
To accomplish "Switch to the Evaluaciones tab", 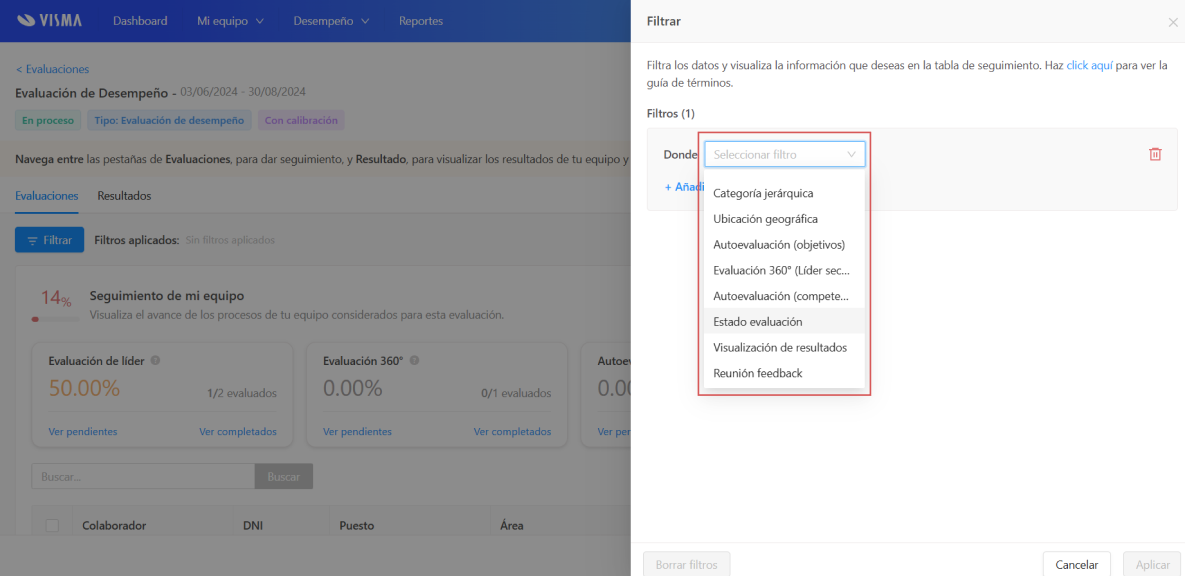I will (x=47, y=196).
